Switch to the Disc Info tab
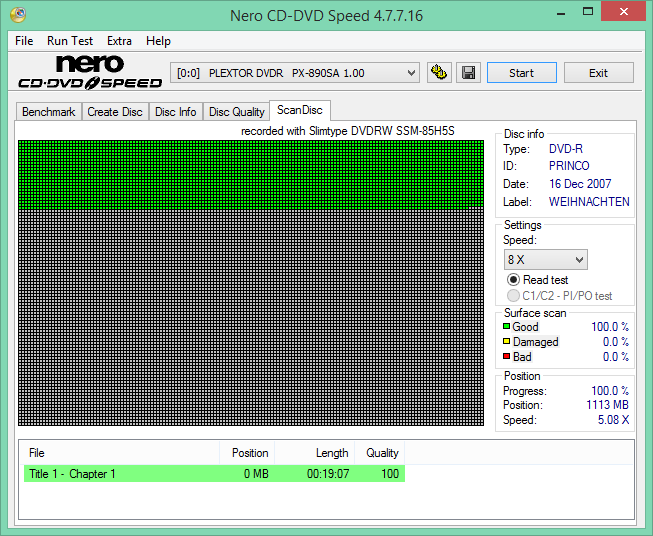653x536 pixels. [176, 112]
